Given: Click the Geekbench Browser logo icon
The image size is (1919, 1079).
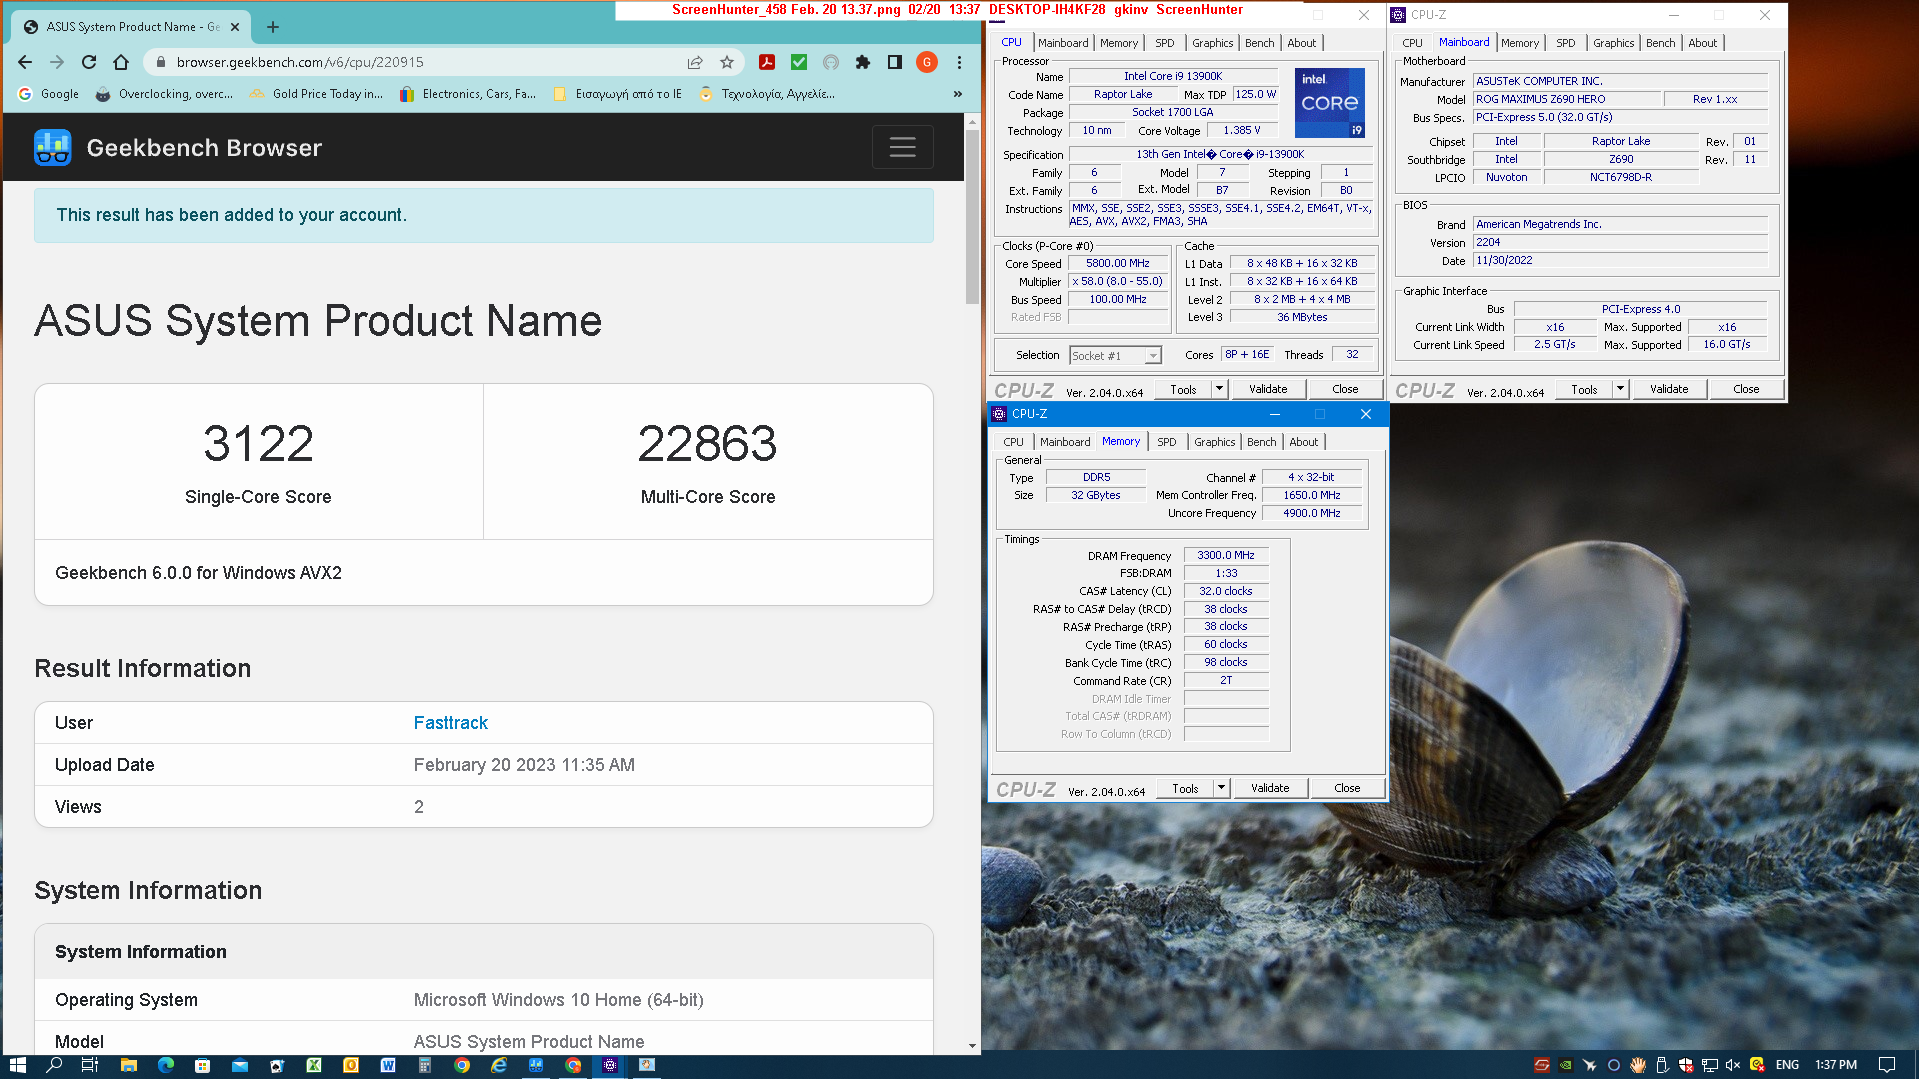Looking at the screenshot, I should [52, 148].
